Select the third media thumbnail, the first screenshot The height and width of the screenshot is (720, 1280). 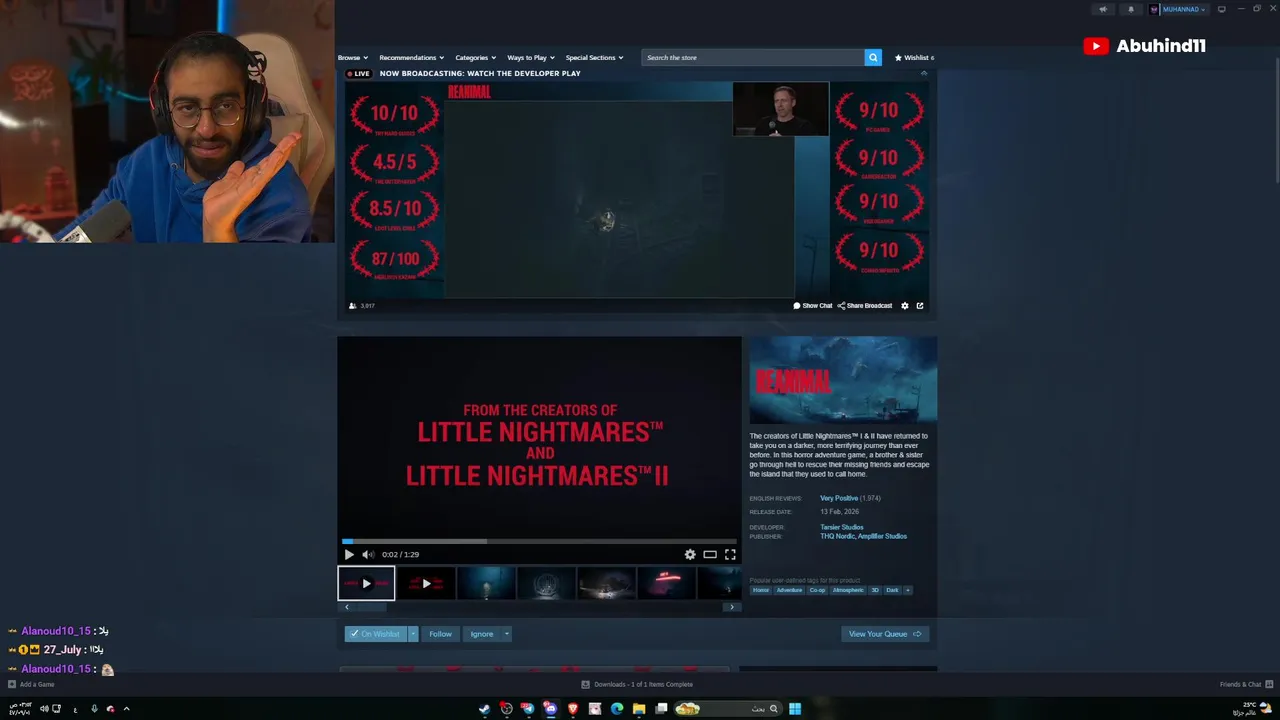tap(486, 583)
